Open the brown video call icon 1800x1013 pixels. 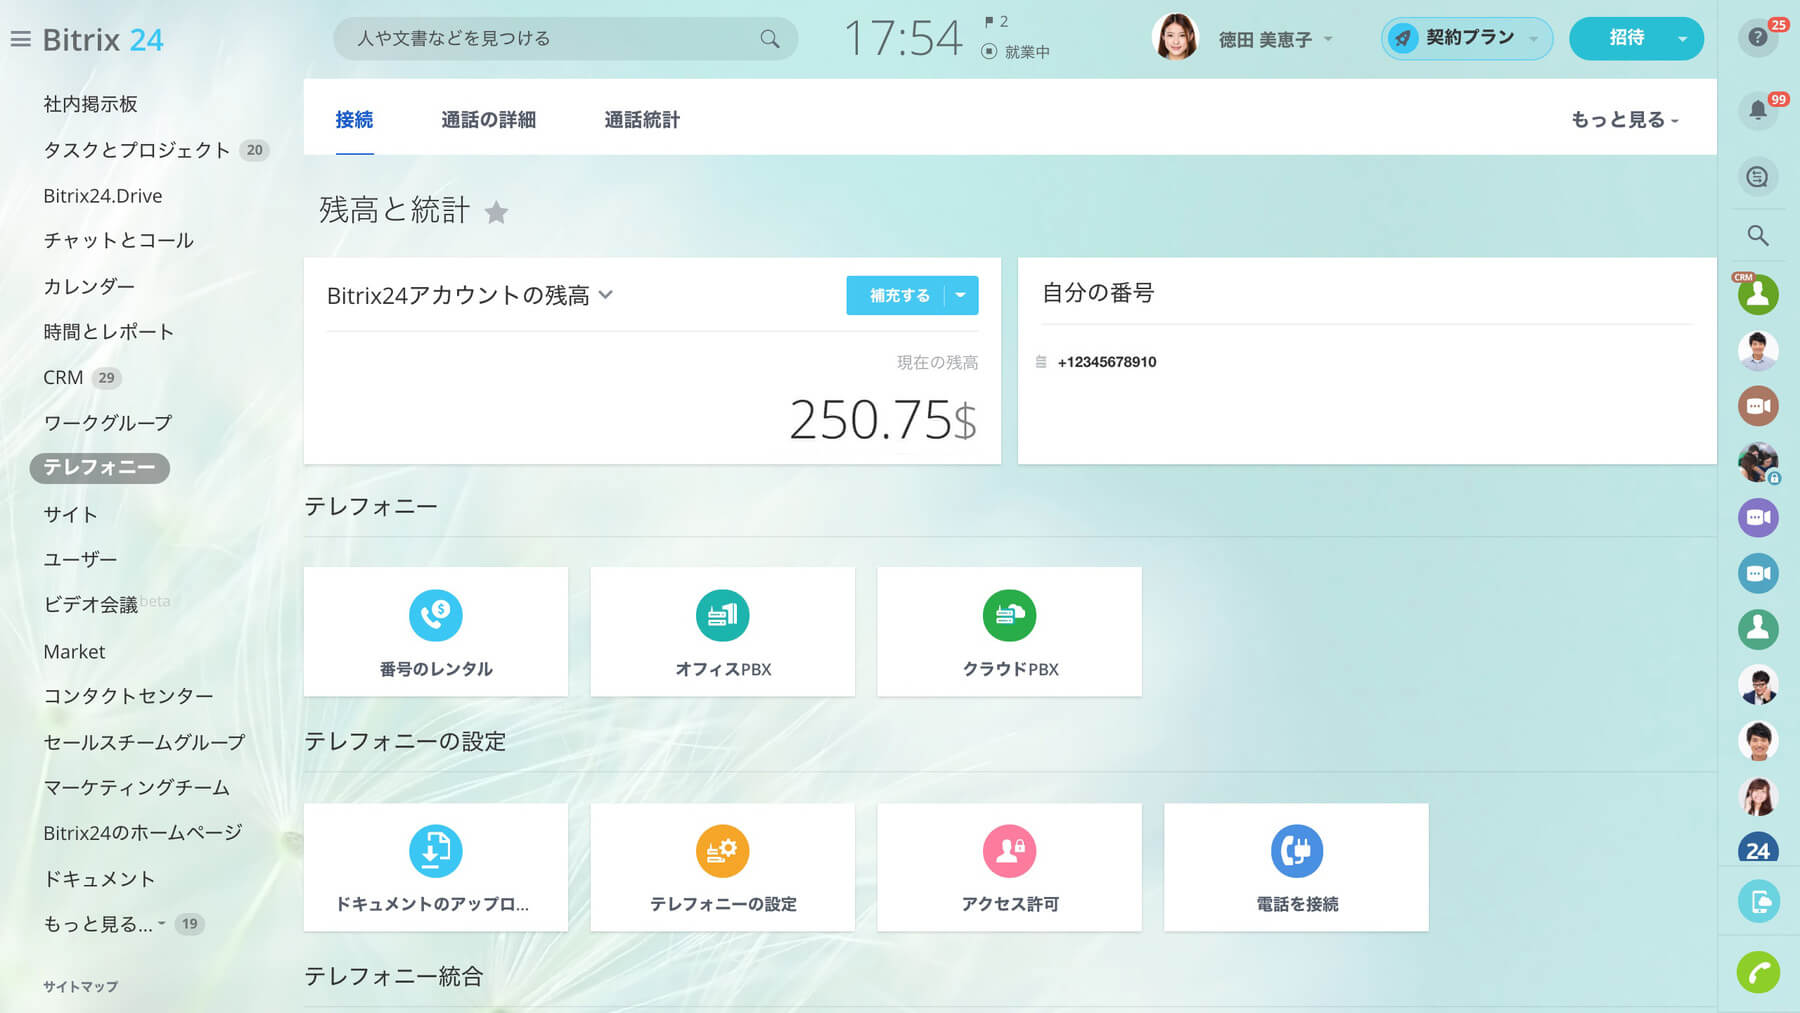[1758, 406]
